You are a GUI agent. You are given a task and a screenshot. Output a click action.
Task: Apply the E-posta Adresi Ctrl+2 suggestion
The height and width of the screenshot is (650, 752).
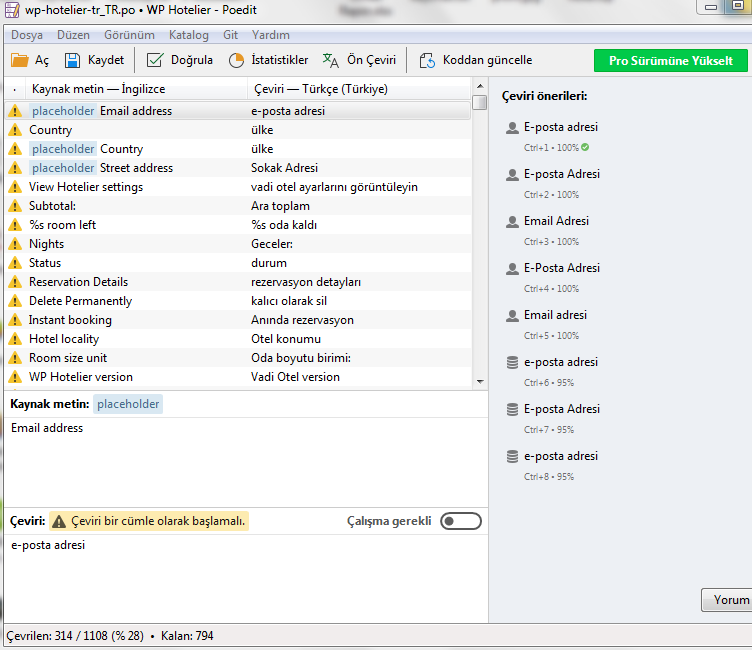[562, 174]
